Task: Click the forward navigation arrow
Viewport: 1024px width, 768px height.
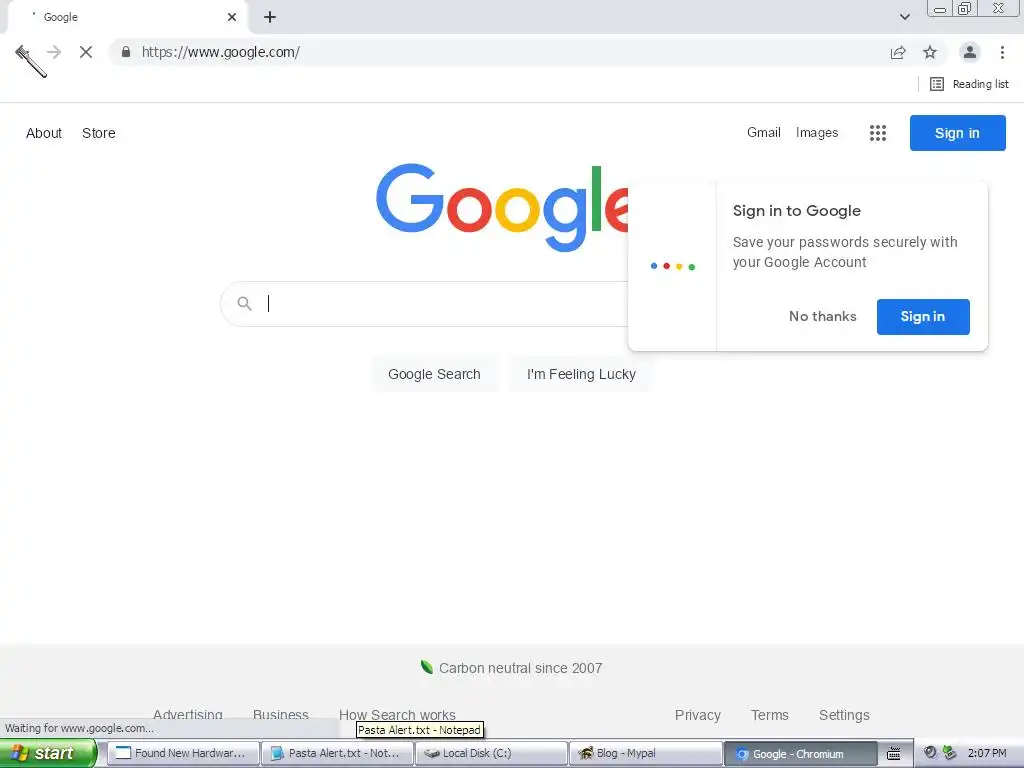Action: 54,52
